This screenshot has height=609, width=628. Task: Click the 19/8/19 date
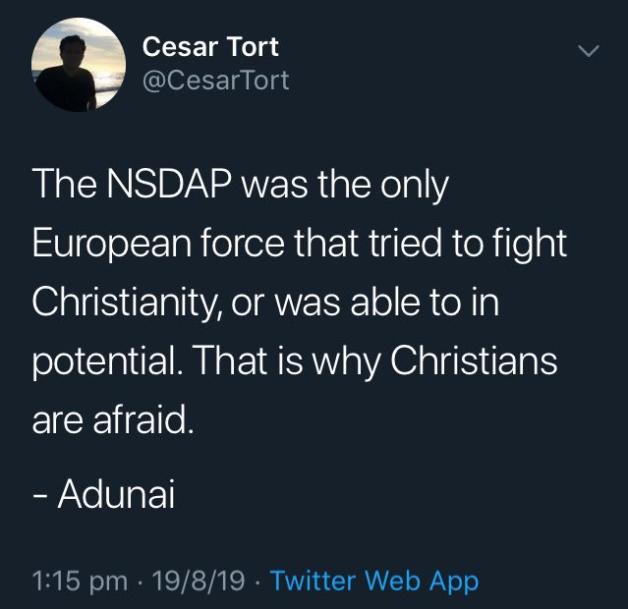(x=199, y=580)
